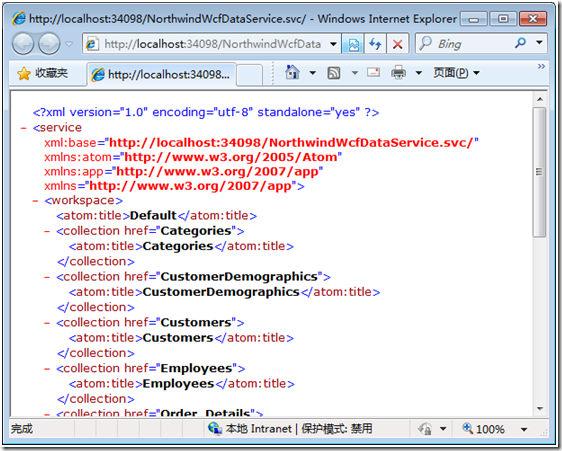Image resolution: width=562 pixels, height=451 pixels.
Task: Collapse the workspace XML node
Action: (x=35, y=201)
